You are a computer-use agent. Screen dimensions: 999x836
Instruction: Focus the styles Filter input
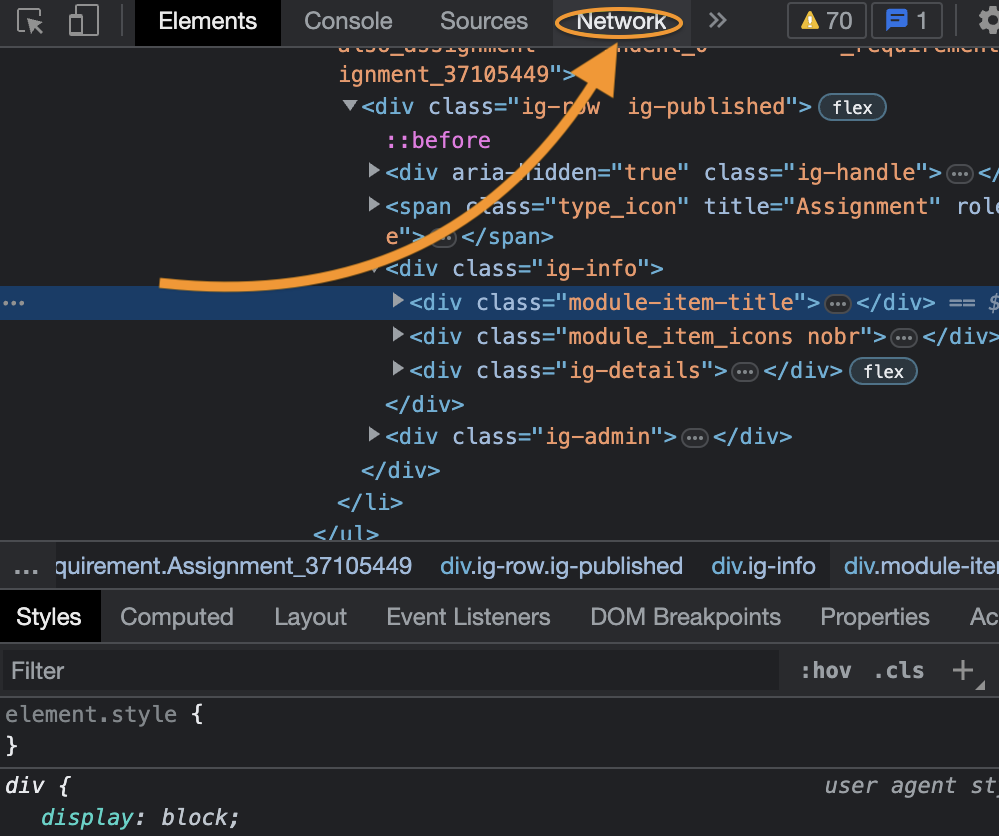[x=391, y=670]
